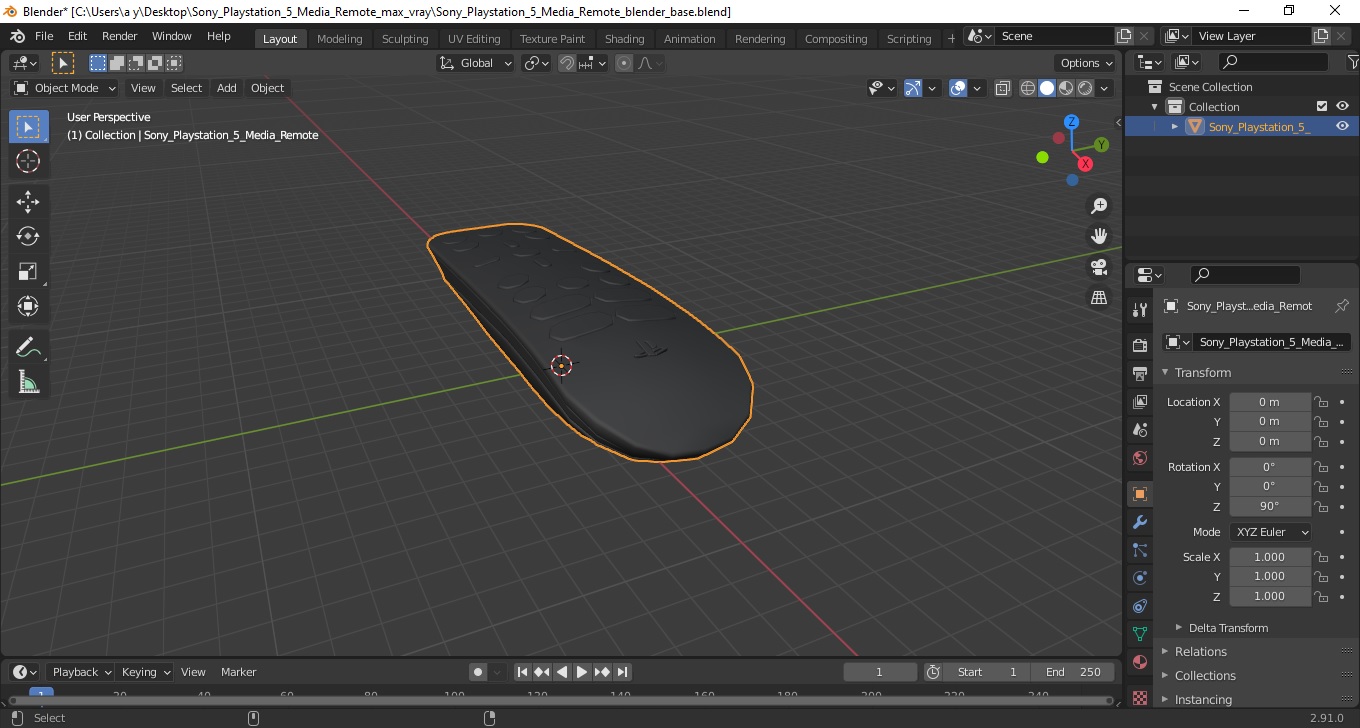Click the pan view hand icon

(x=1099, y=236)
